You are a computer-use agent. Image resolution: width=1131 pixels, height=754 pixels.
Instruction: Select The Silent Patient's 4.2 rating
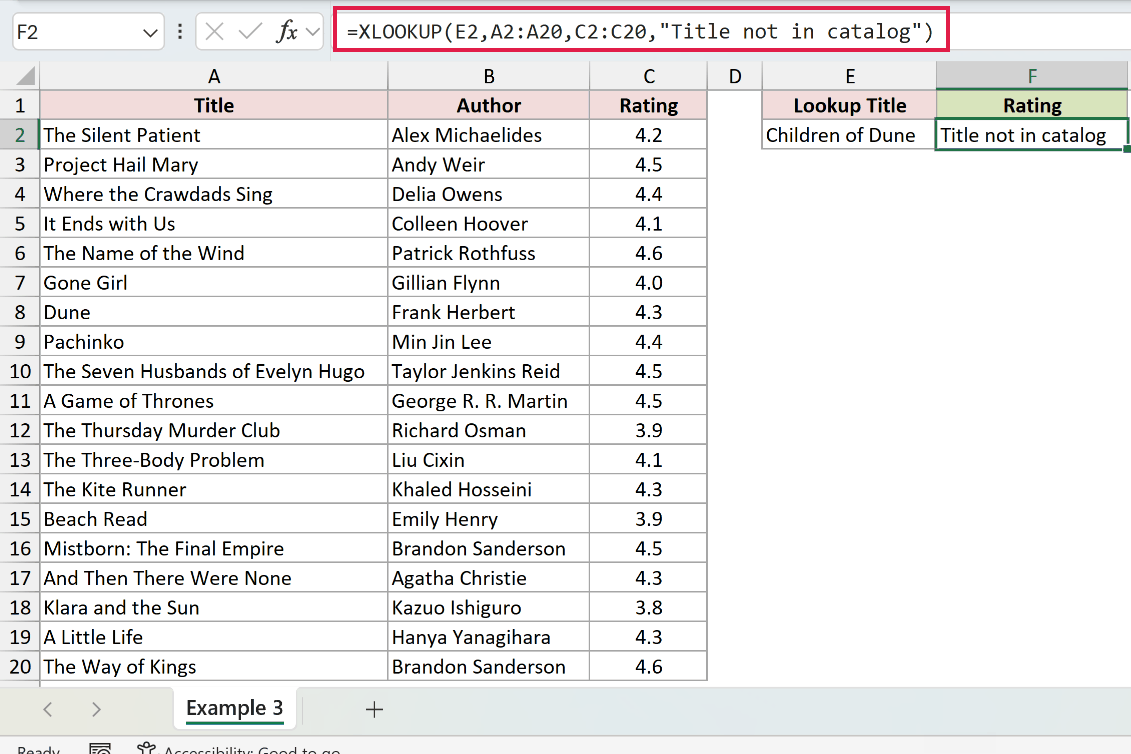click(648, 135)
